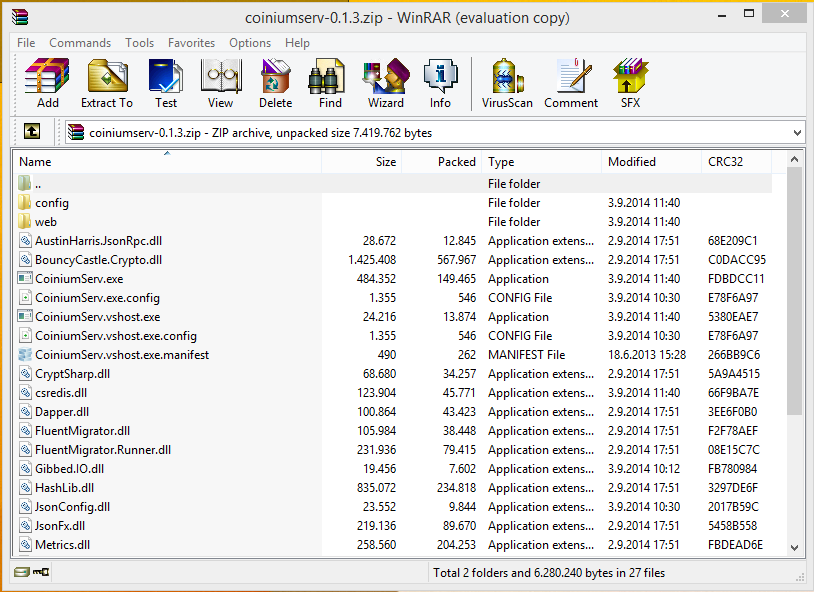This screenshot has height=592, width=814.
Task: Select BouncyCastle.Crypto.dll file name
Action: pyautogui.click(x=99, y=260)
